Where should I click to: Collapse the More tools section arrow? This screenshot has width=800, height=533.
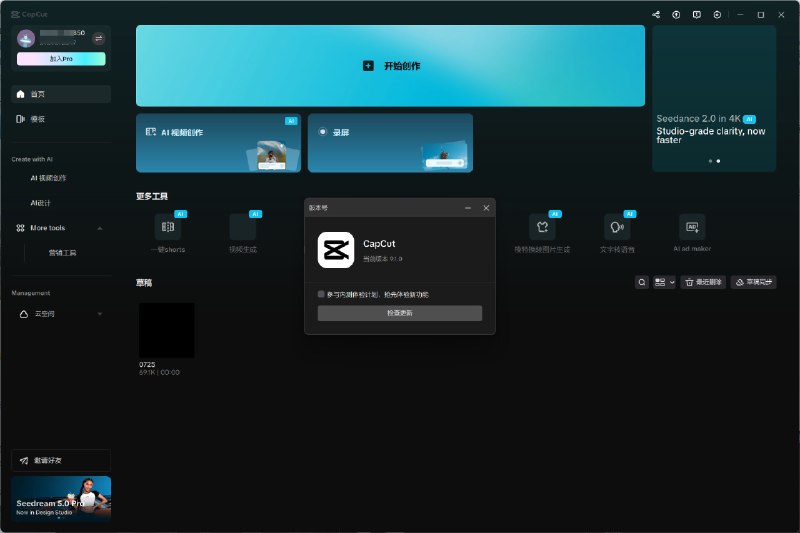[x=100, y=228]
